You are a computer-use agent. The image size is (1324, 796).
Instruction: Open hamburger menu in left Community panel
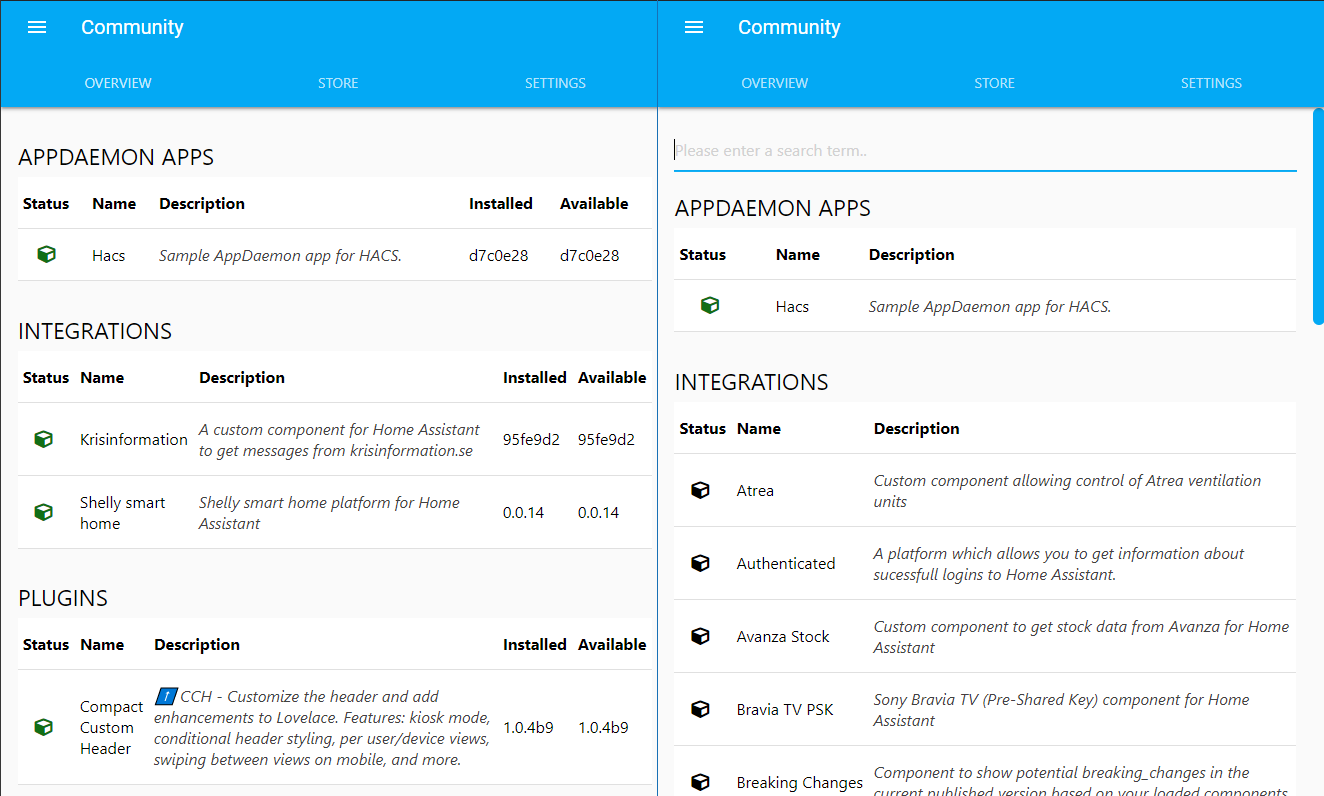pyautogui.click(x=37, y=28)
